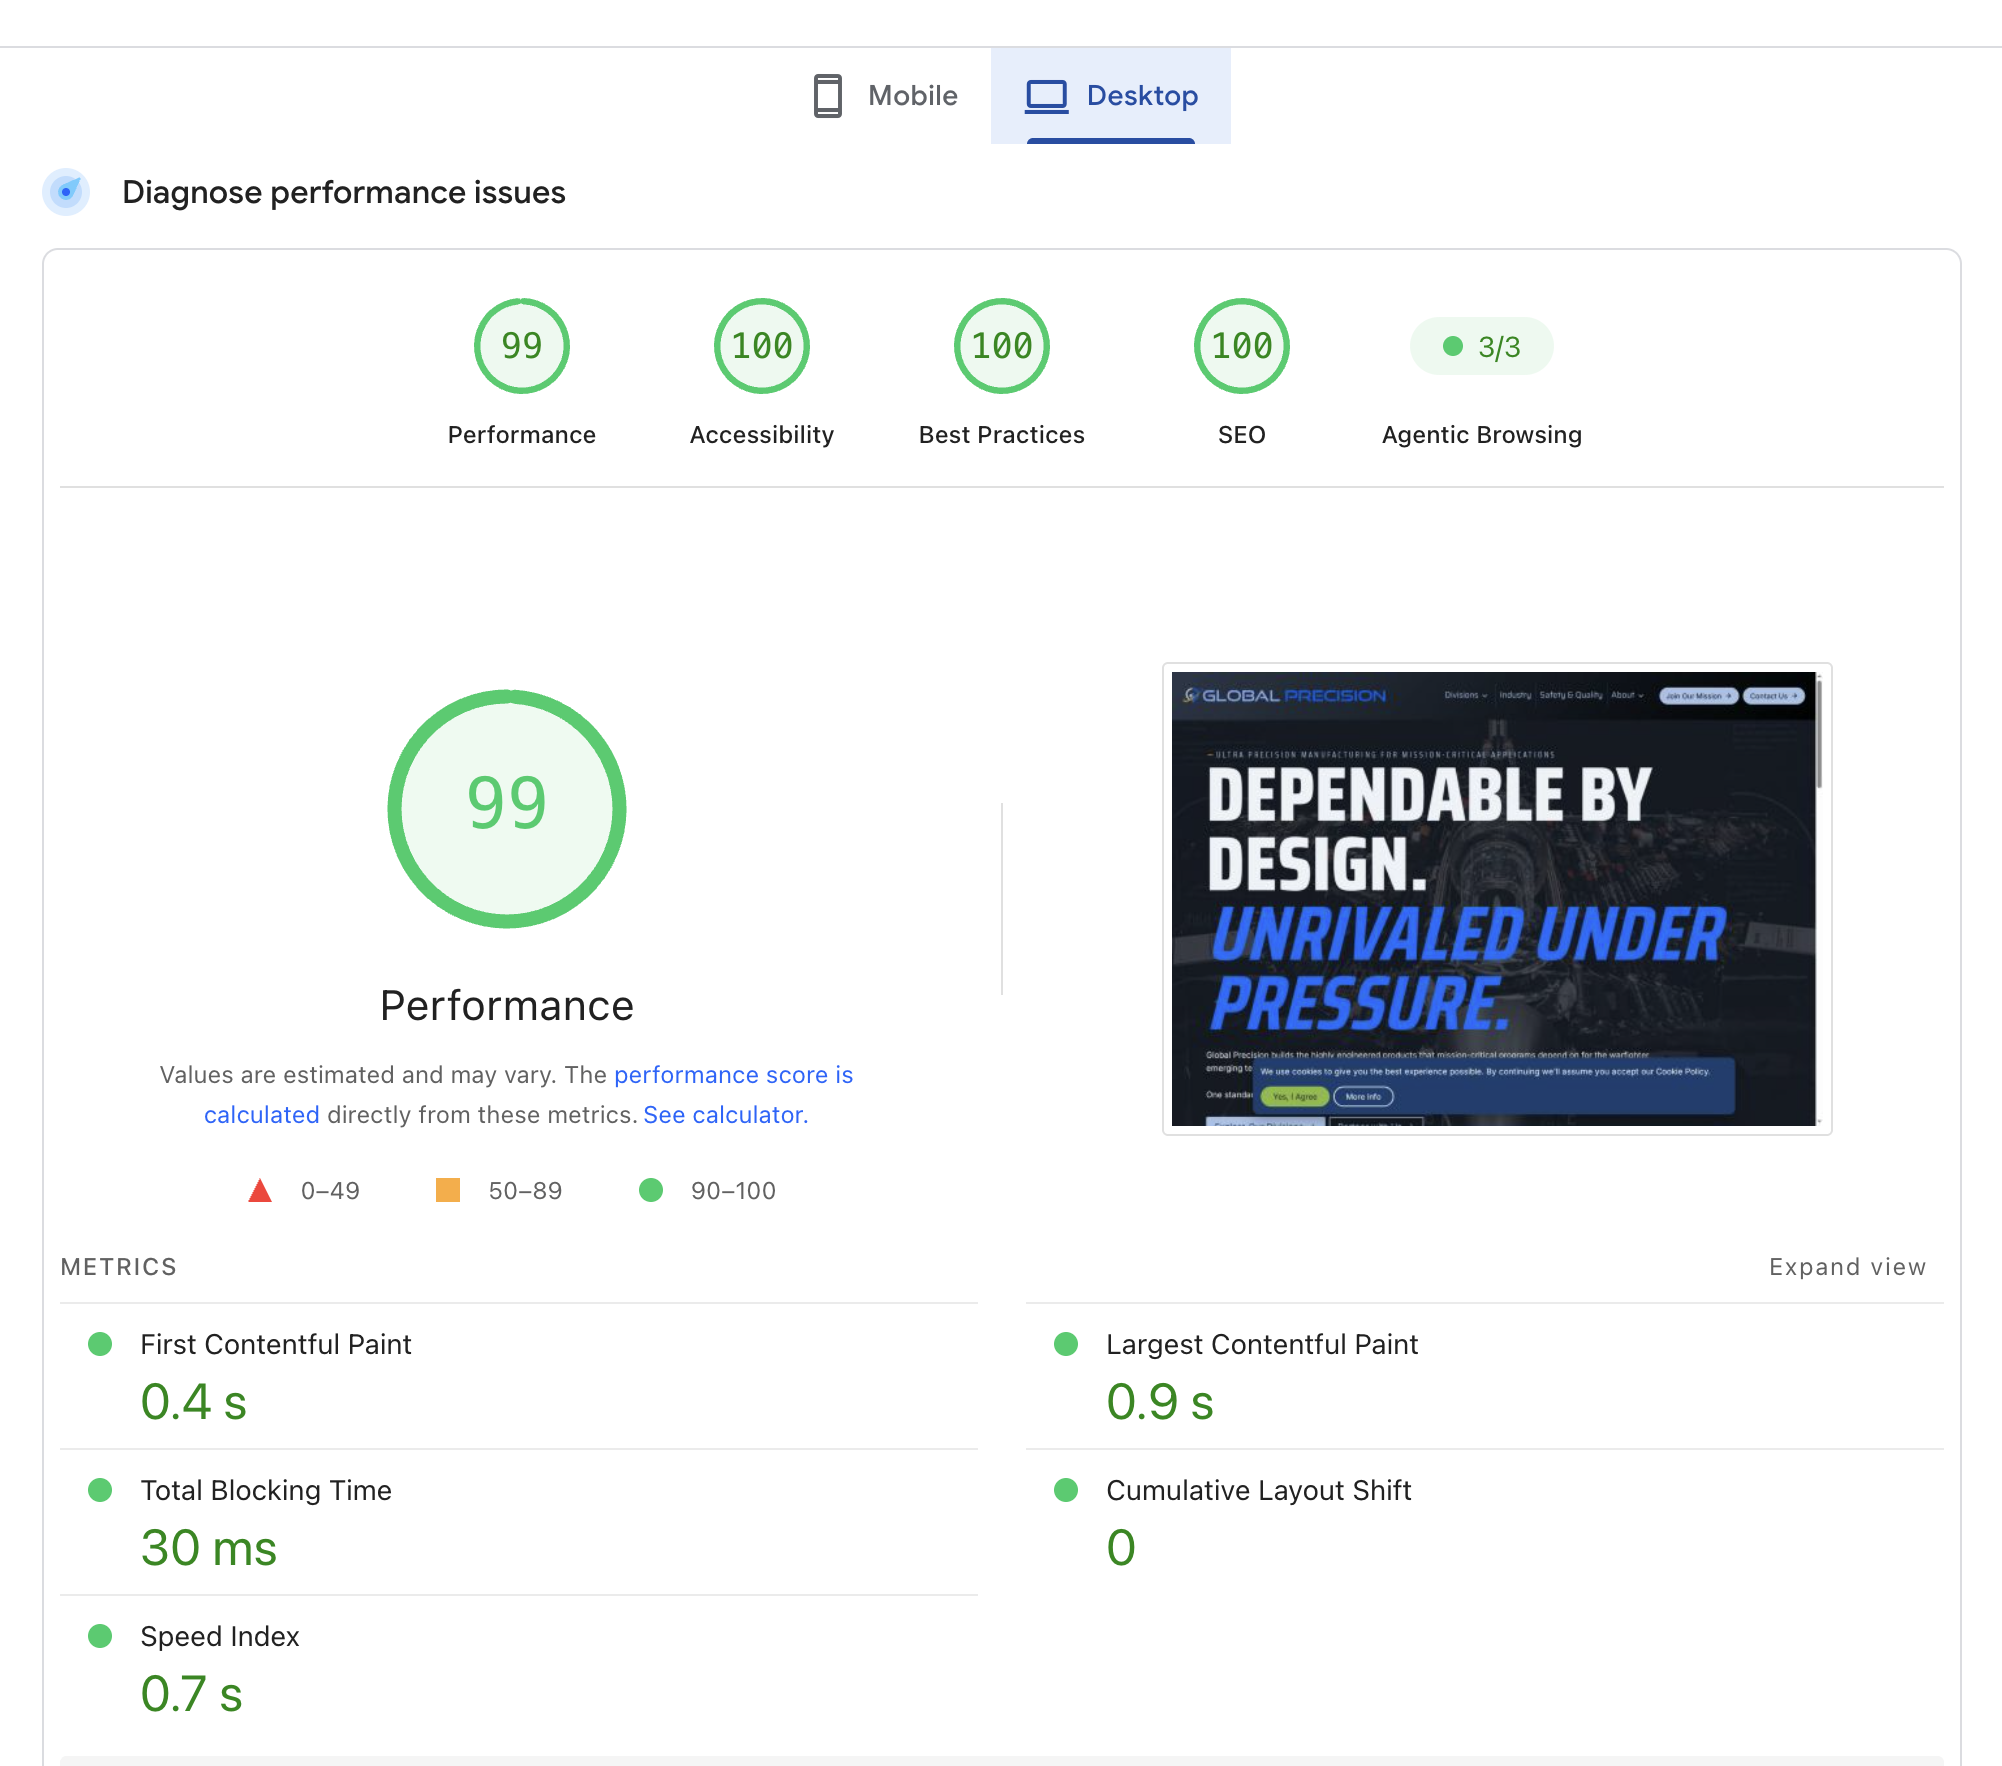Screen dimensions: 2002x1766
Task: Click the green circle 90–100 legend icon
Action: (651, 1190)
